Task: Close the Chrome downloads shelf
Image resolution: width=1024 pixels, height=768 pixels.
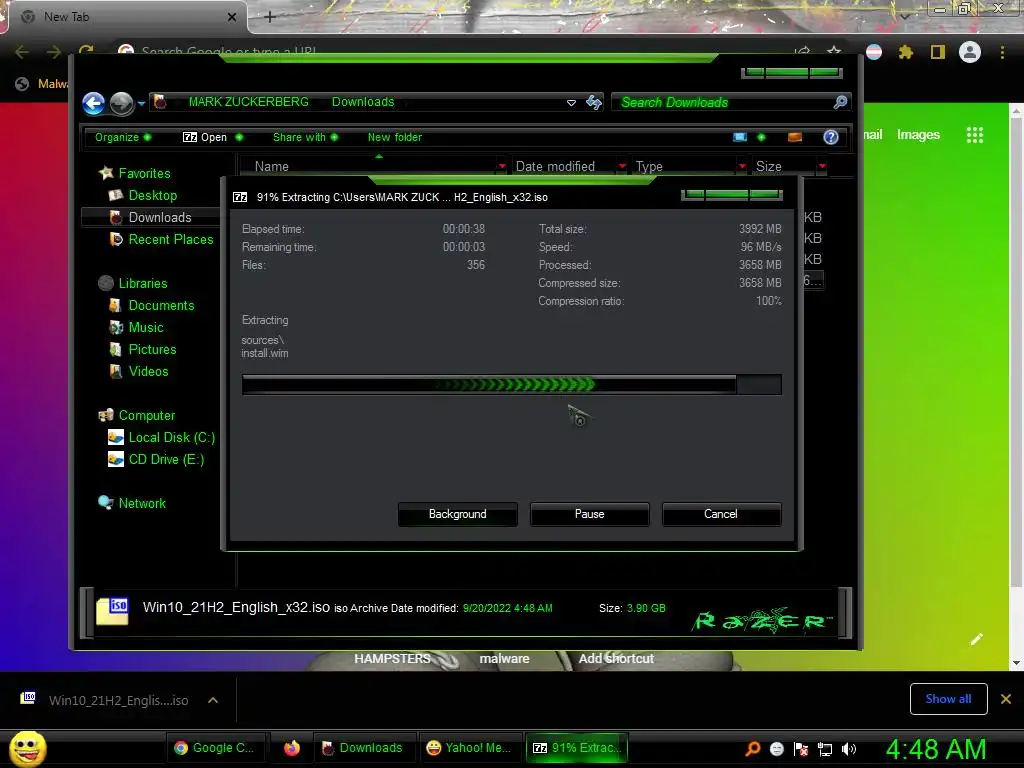Action: click(x=1006, y=699)
